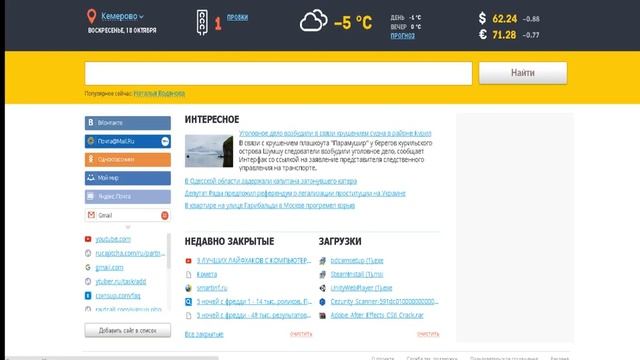640x360 pixels.
Task: Open the news thumbnail of ship at sea
Action: coord(209,151)
